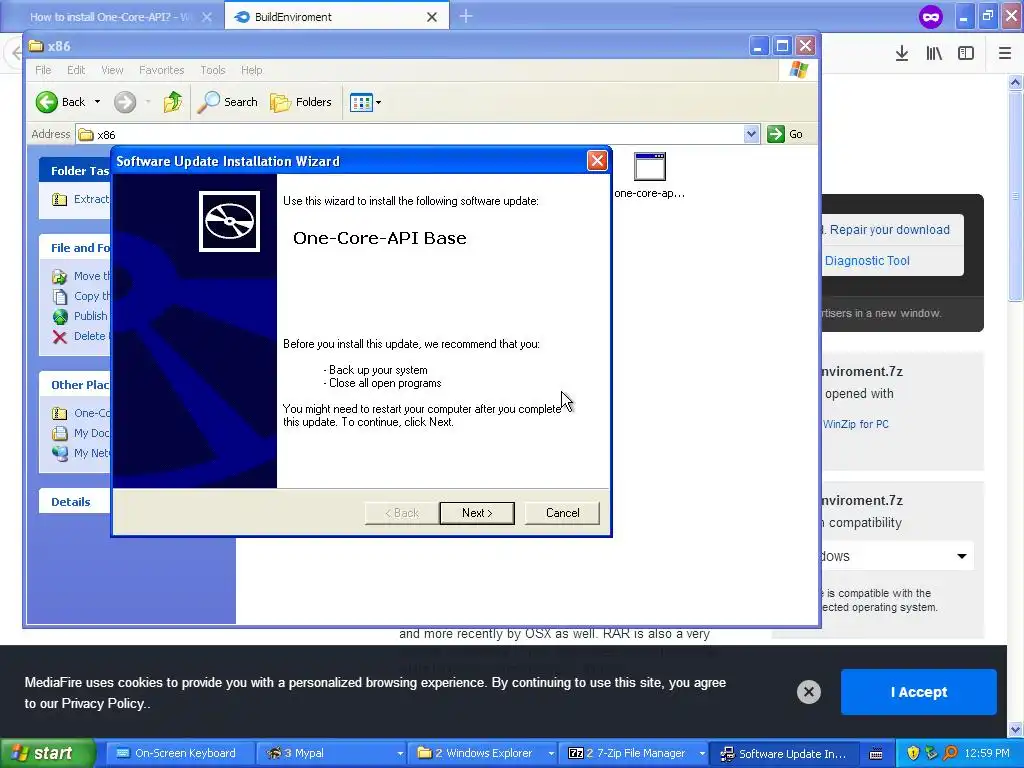Click the browser downloads arrow icon
The height and width of the screenshot is (768, 1024).
(x=902, y=54)
